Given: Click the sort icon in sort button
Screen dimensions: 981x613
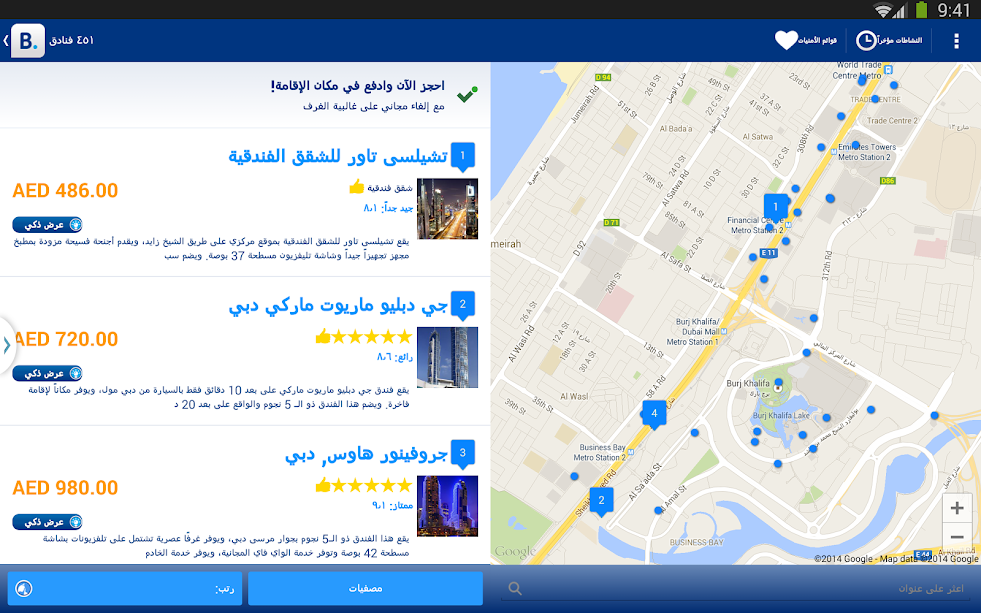Looking at the screenshot, I should coord(24,588).
